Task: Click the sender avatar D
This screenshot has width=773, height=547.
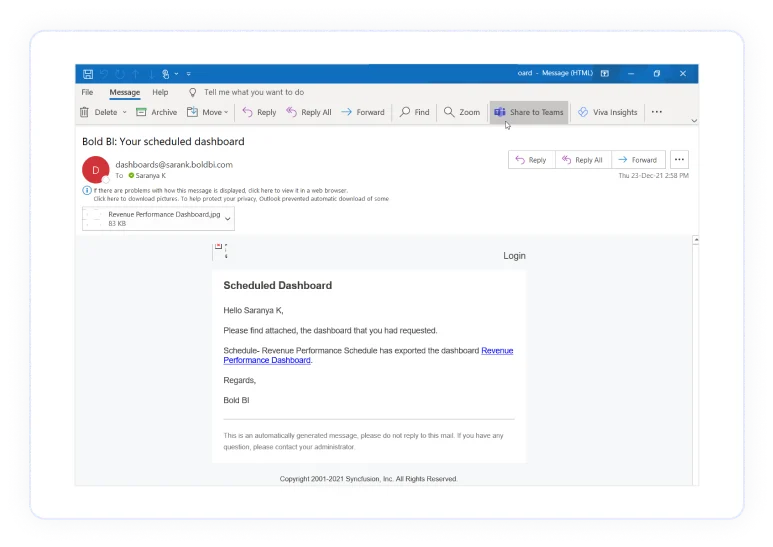Action: [96, 170]
